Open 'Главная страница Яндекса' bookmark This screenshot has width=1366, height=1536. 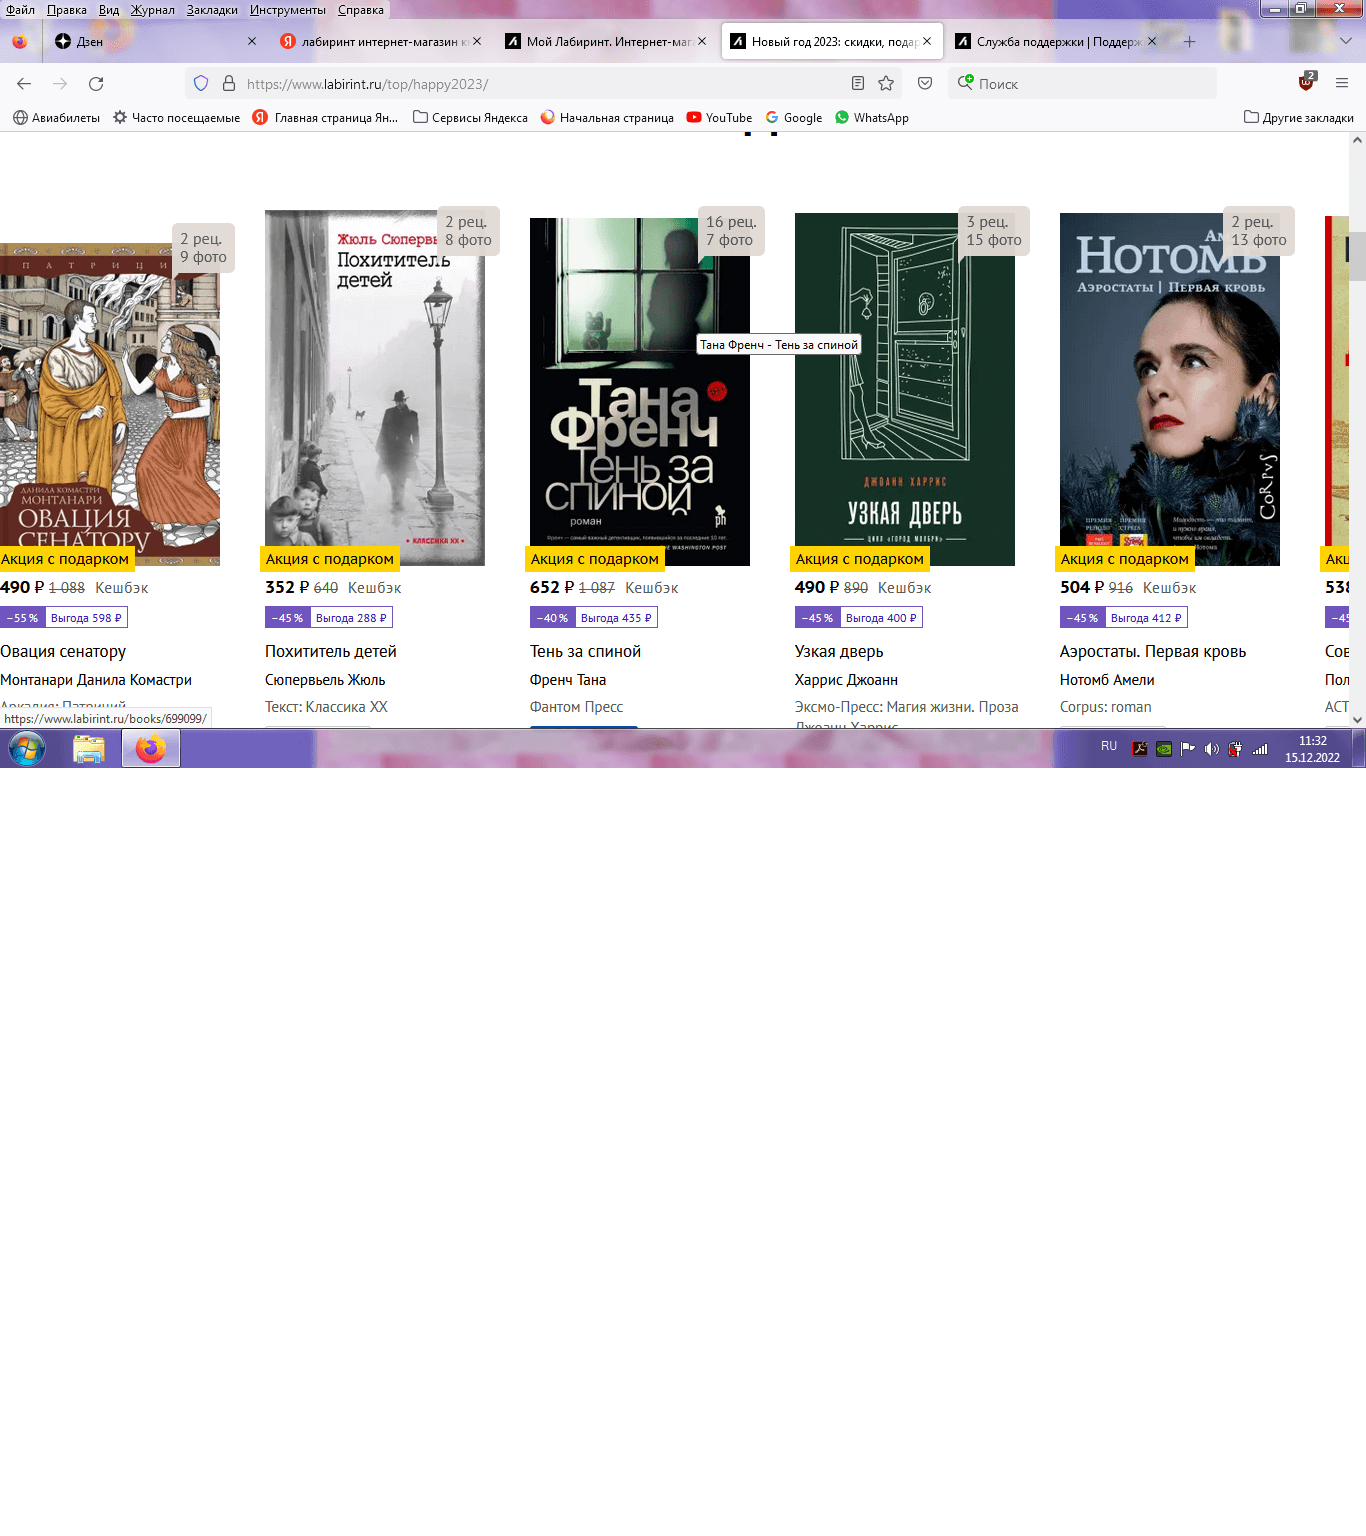[325, 118]
